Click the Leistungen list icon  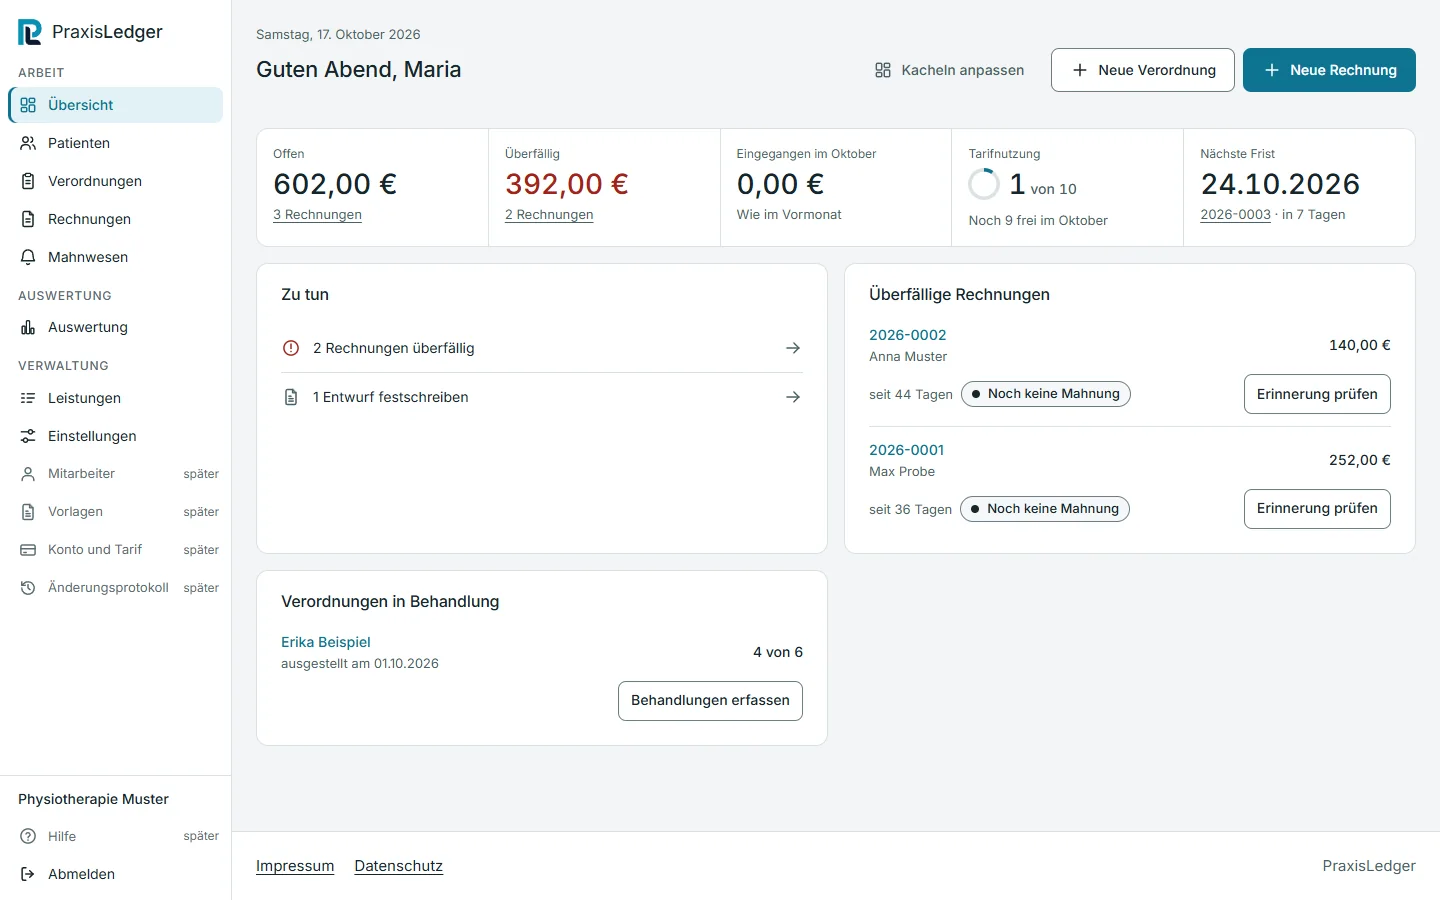coord(28,398)
